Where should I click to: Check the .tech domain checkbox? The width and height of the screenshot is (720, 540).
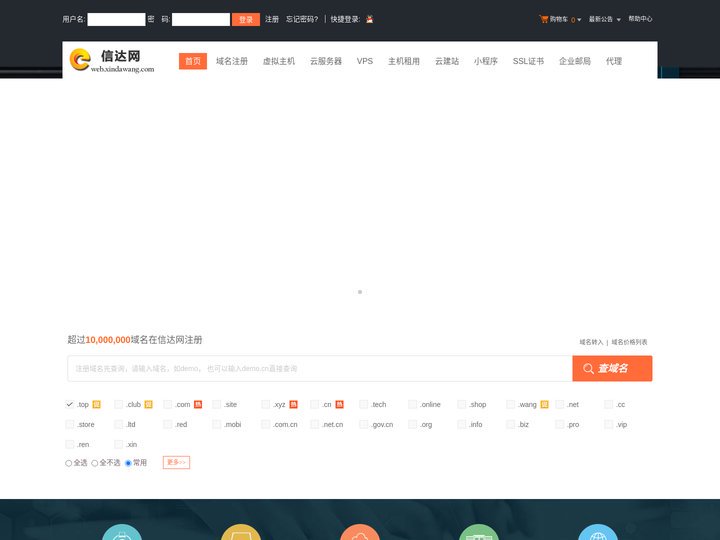pyautogui.click(x=364, y=405)
